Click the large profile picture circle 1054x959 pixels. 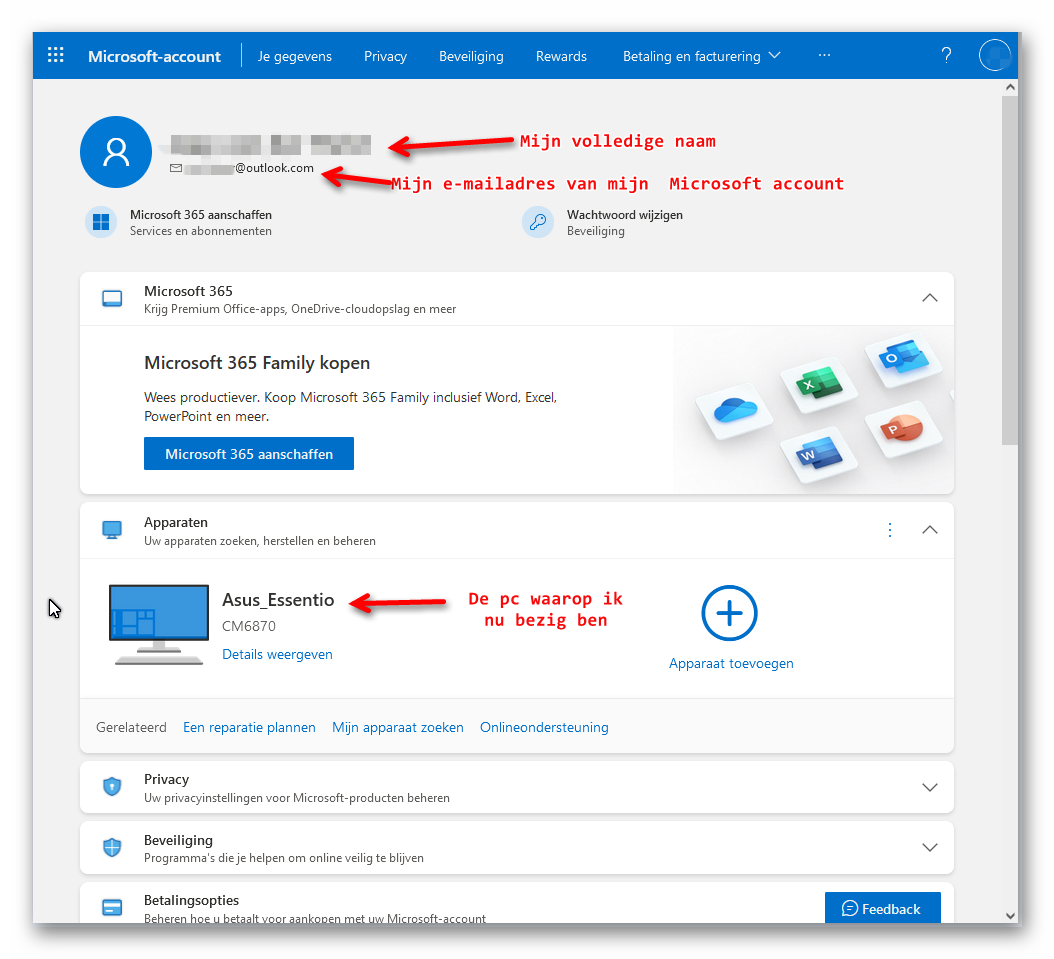coord(116,152)
